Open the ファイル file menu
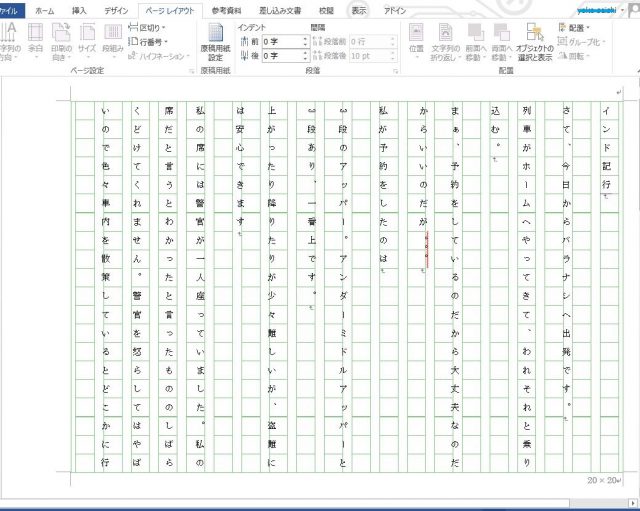 pos(11,10)
